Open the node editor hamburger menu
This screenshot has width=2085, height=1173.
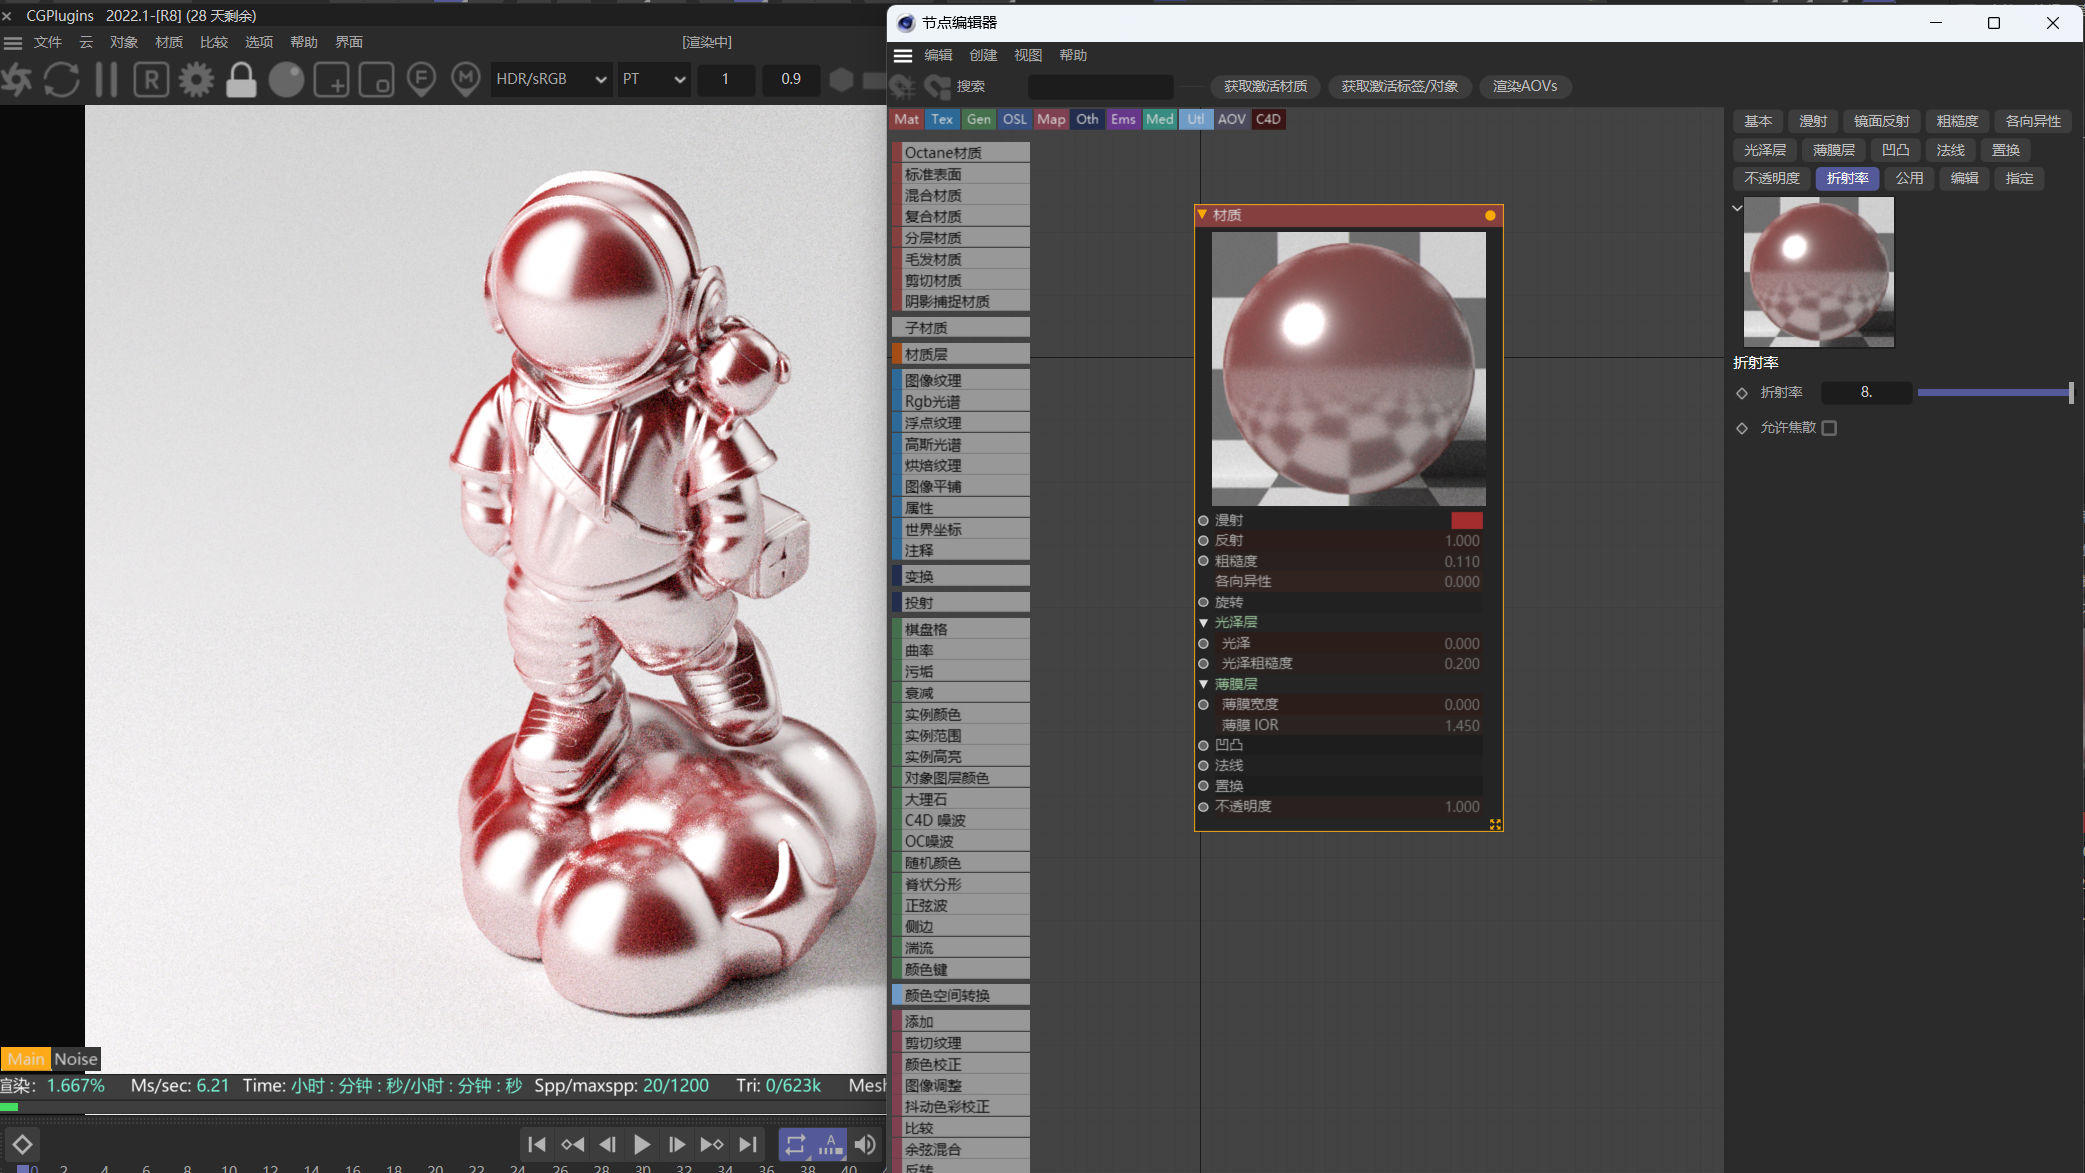(x=903, y=55)
